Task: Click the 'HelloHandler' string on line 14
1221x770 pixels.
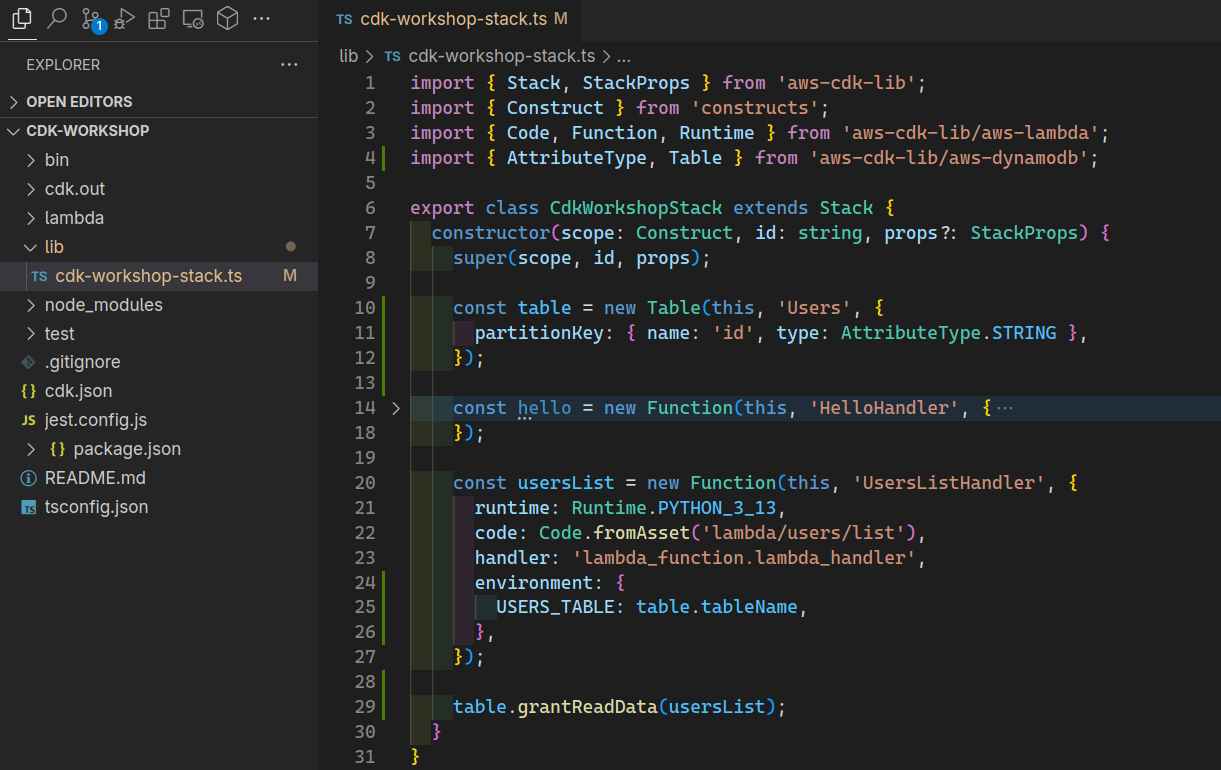Action: click(885, 408)
